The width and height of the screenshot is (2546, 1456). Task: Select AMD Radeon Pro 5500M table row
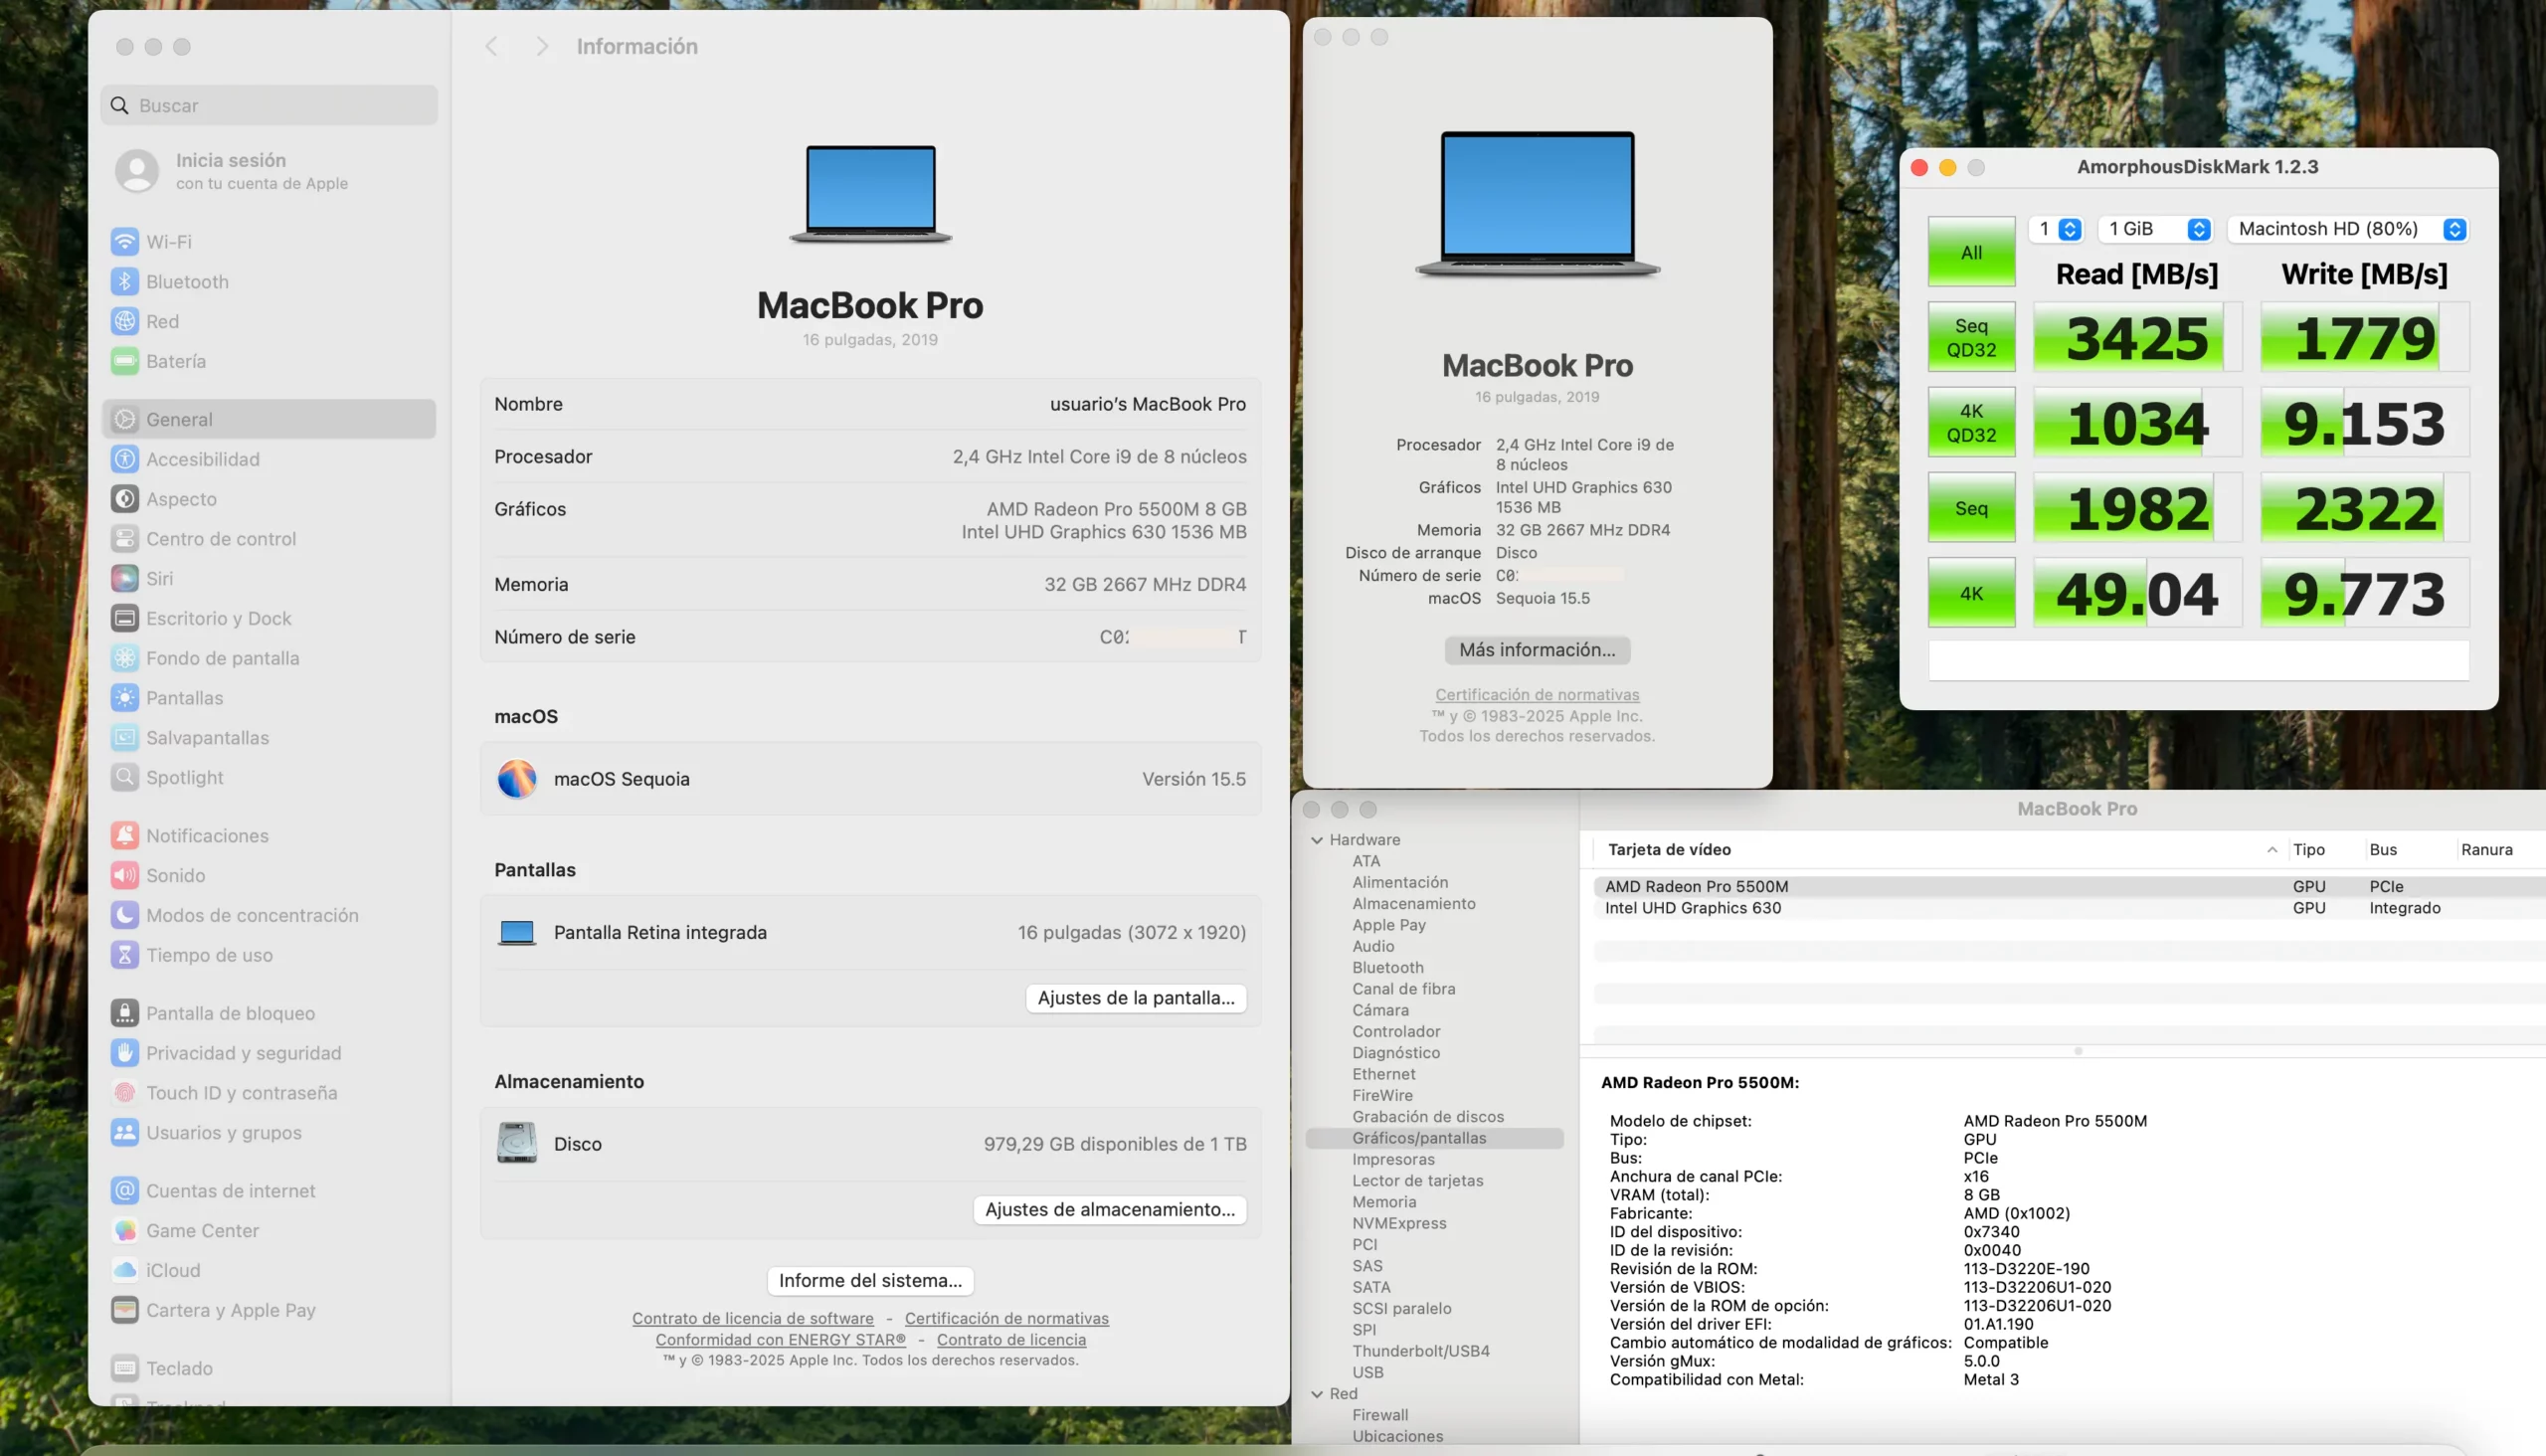(x=2068, y=887)
